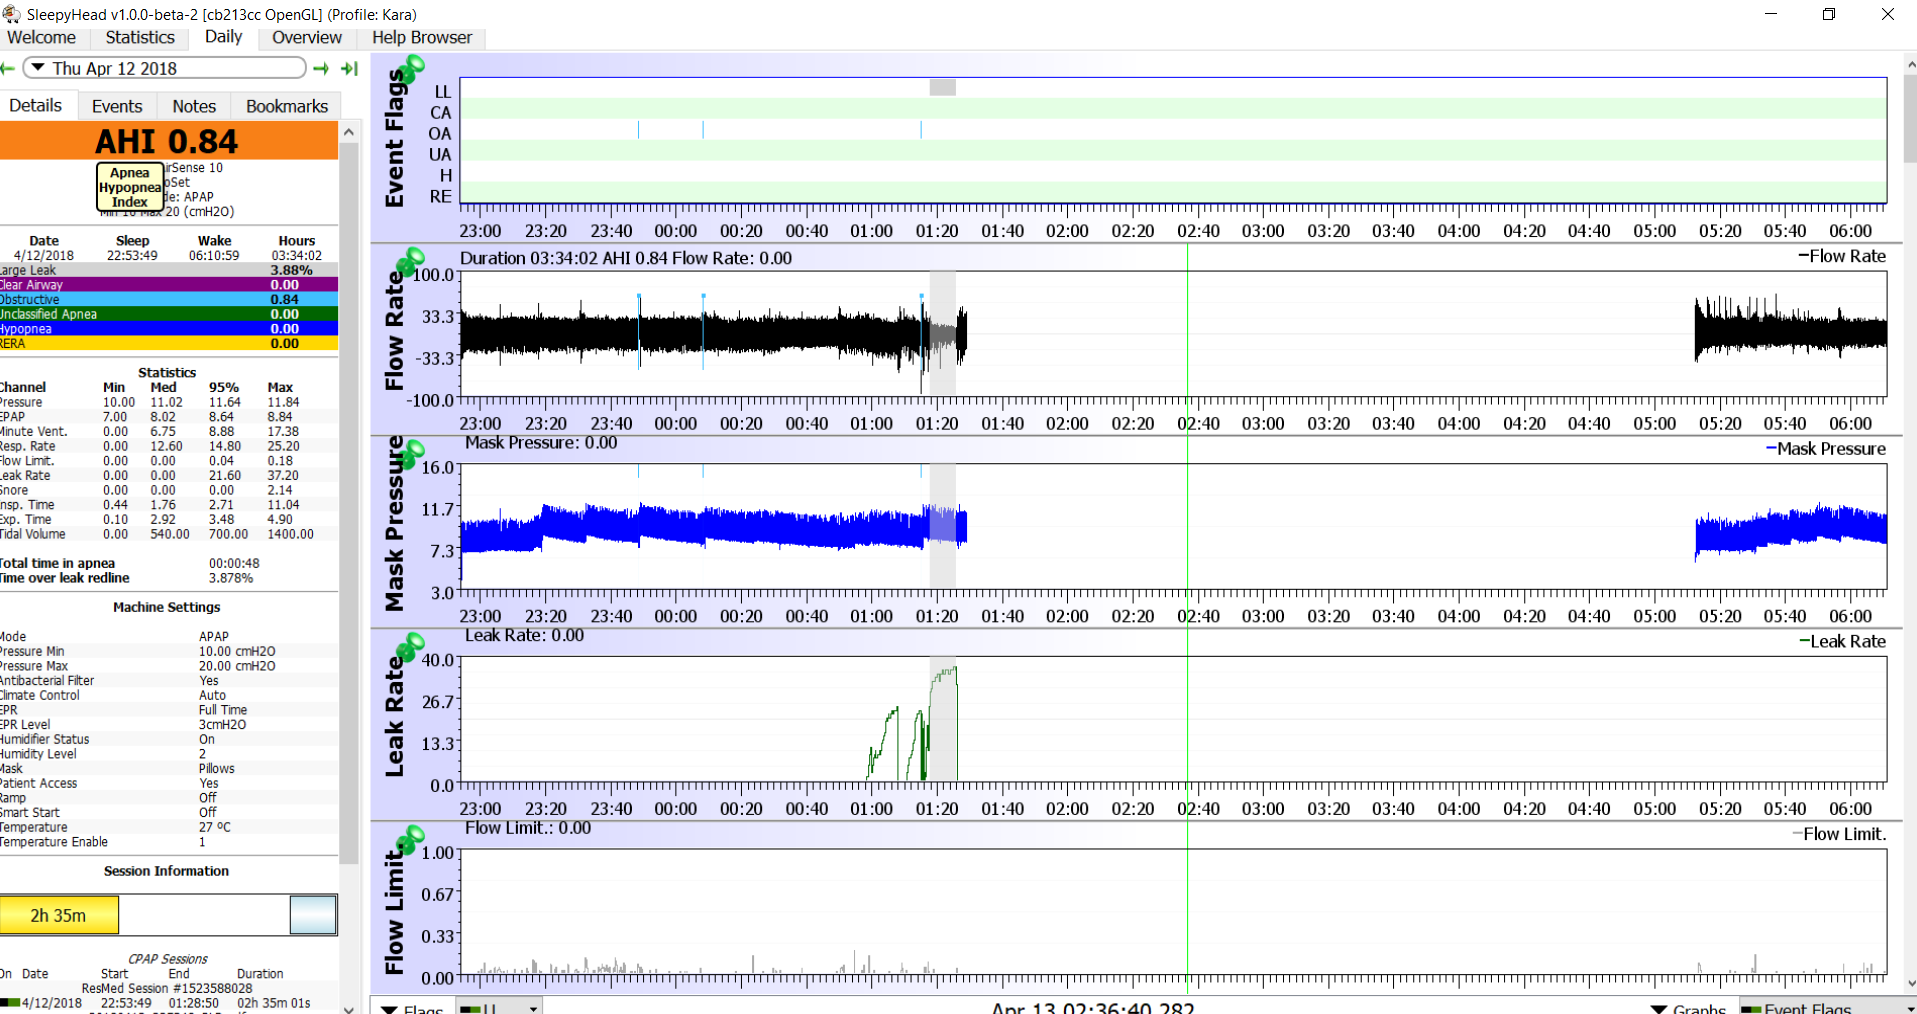Click the Tidal Volume statistics row
Image resolution: width=1917 pixels, height=1014 pixels.
(168, 534)
